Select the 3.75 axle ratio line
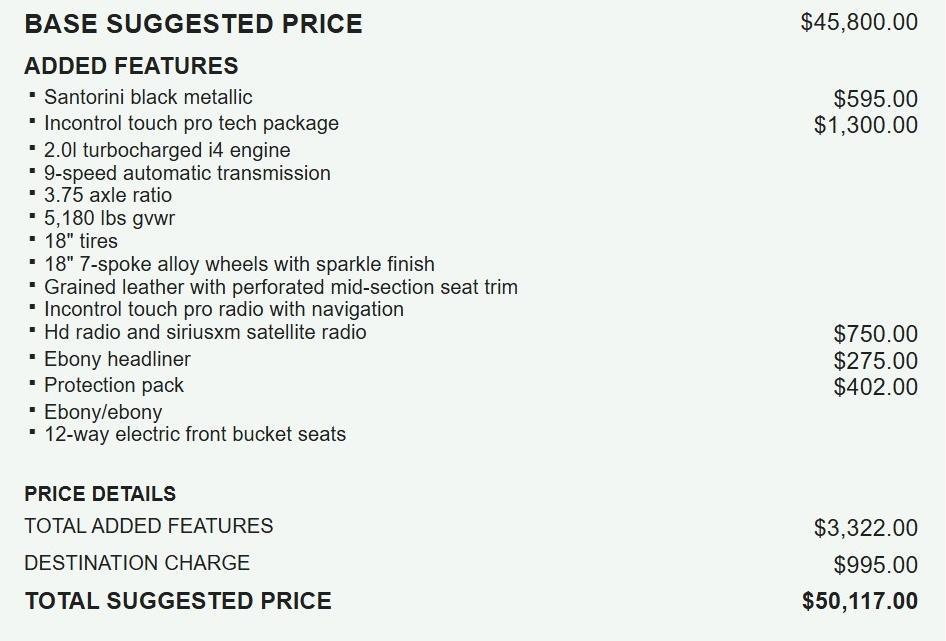Screen dimensions: 946x641 pos(108,195)
